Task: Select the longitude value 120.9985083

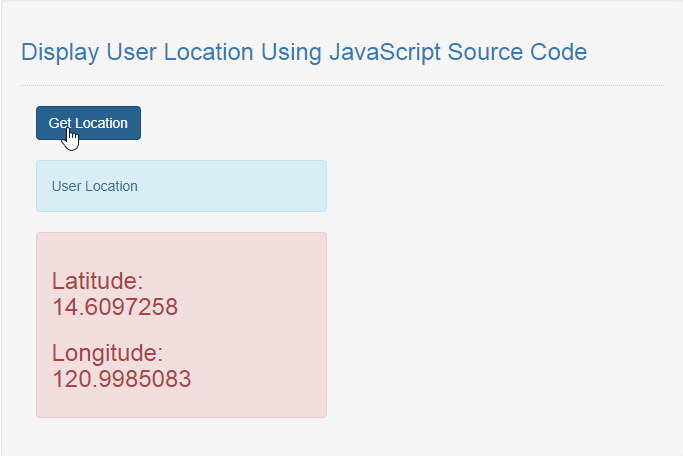Action: [122, 379]
